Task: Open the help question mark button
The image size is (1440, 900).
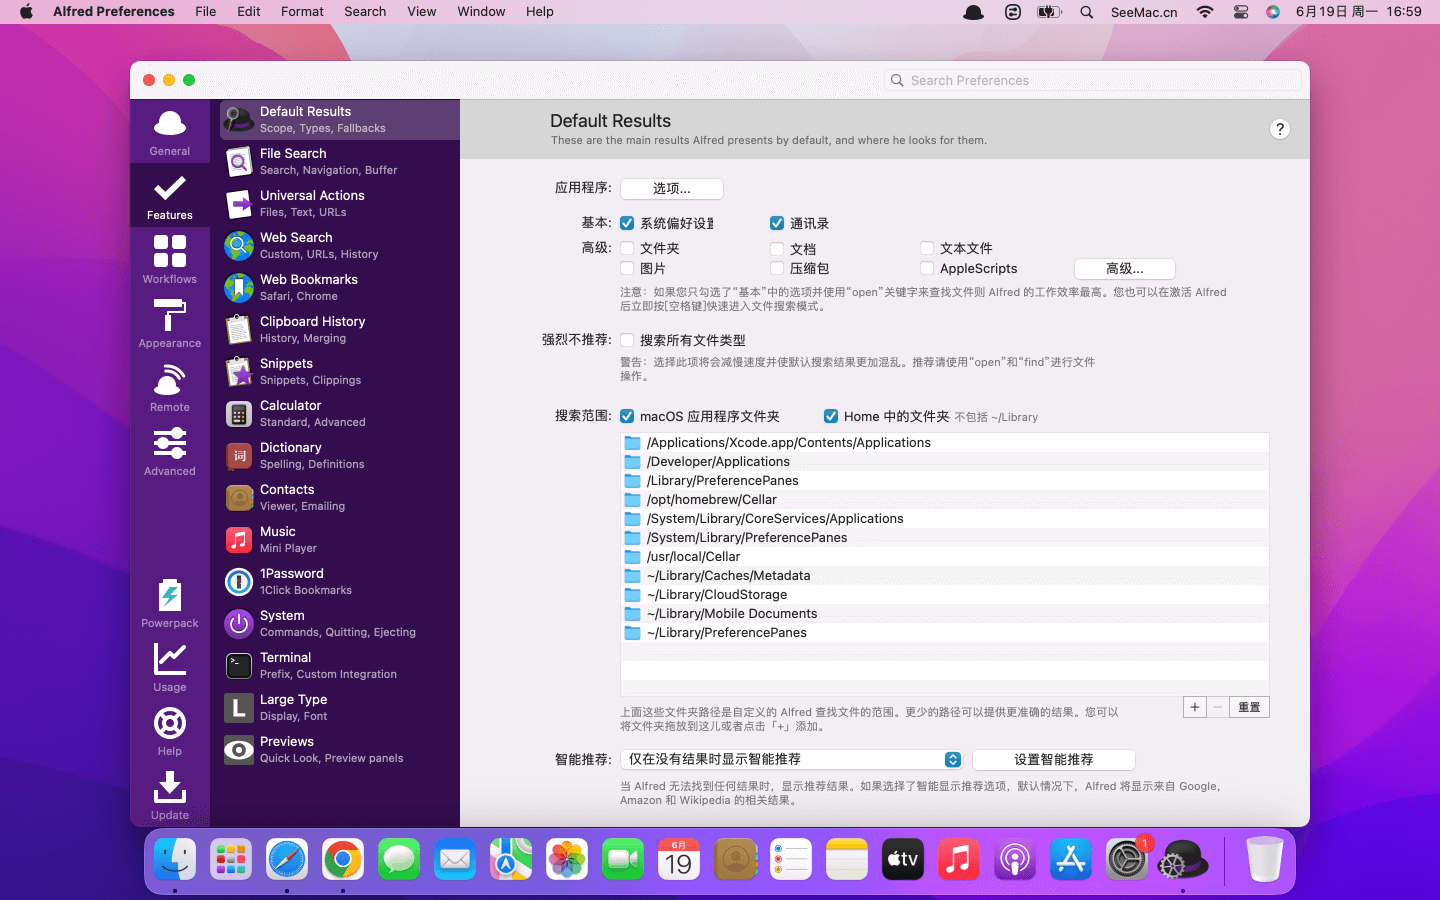Action: point(1279,129)
